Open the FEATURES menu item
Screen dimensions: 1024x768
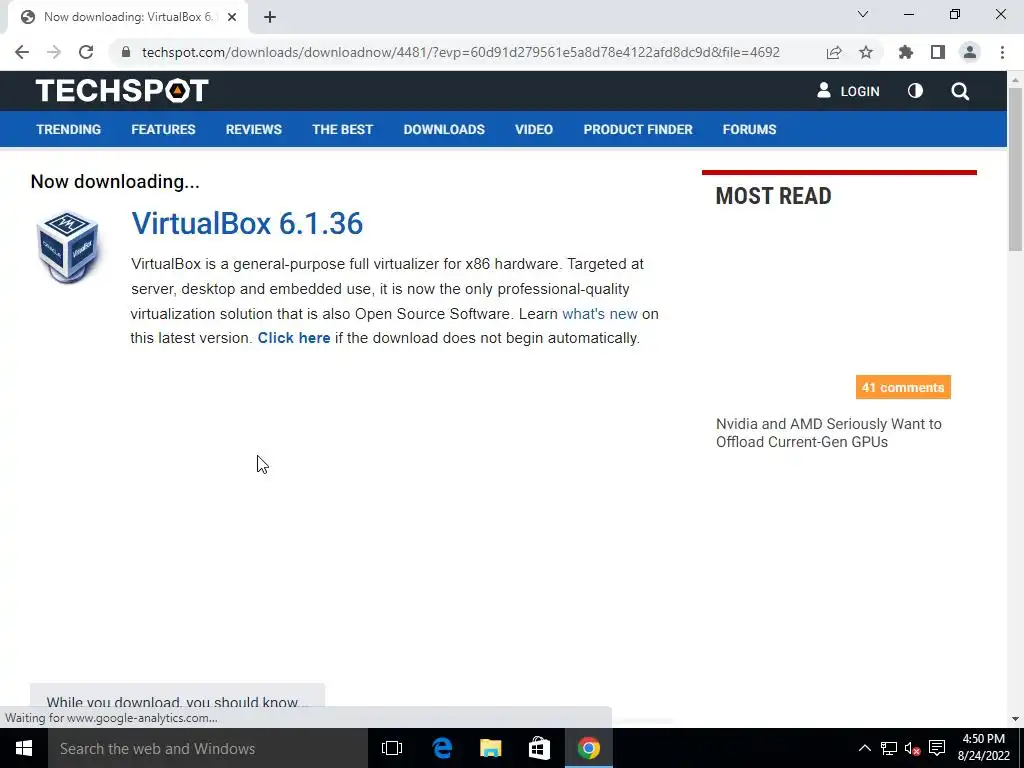click(163, 129)
